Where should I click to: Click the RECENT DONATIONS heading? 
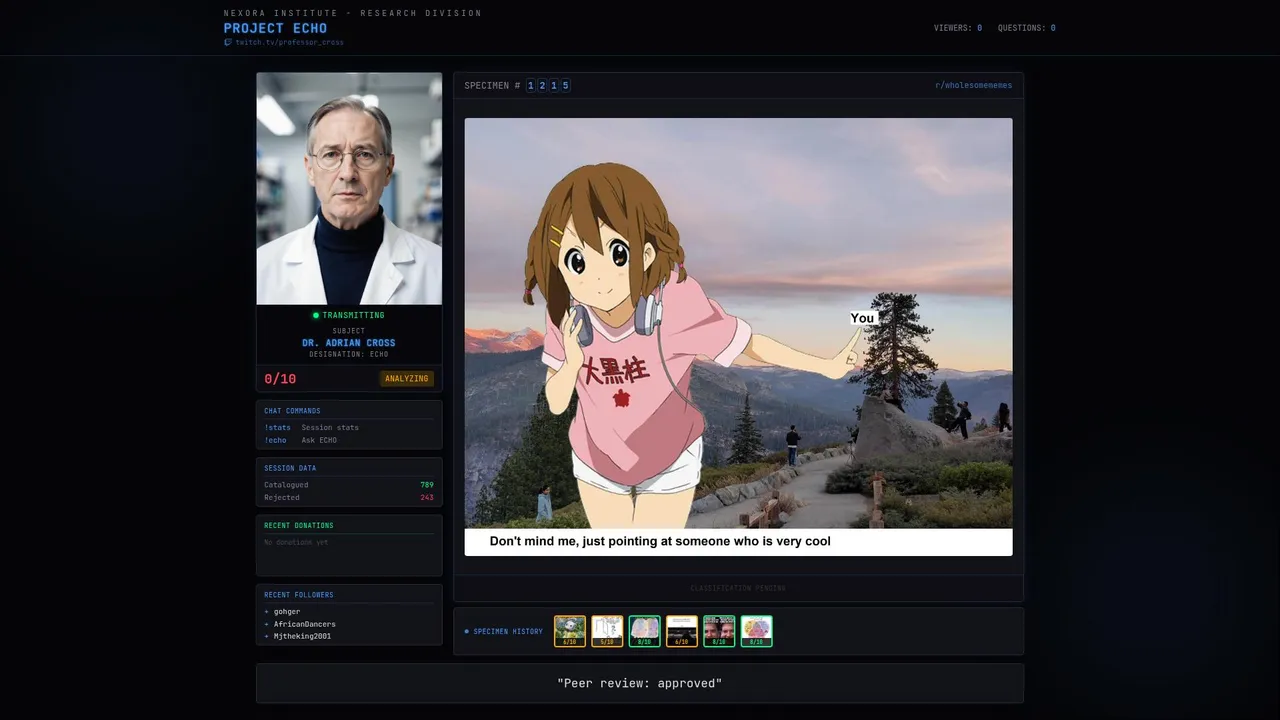point(299,525)
